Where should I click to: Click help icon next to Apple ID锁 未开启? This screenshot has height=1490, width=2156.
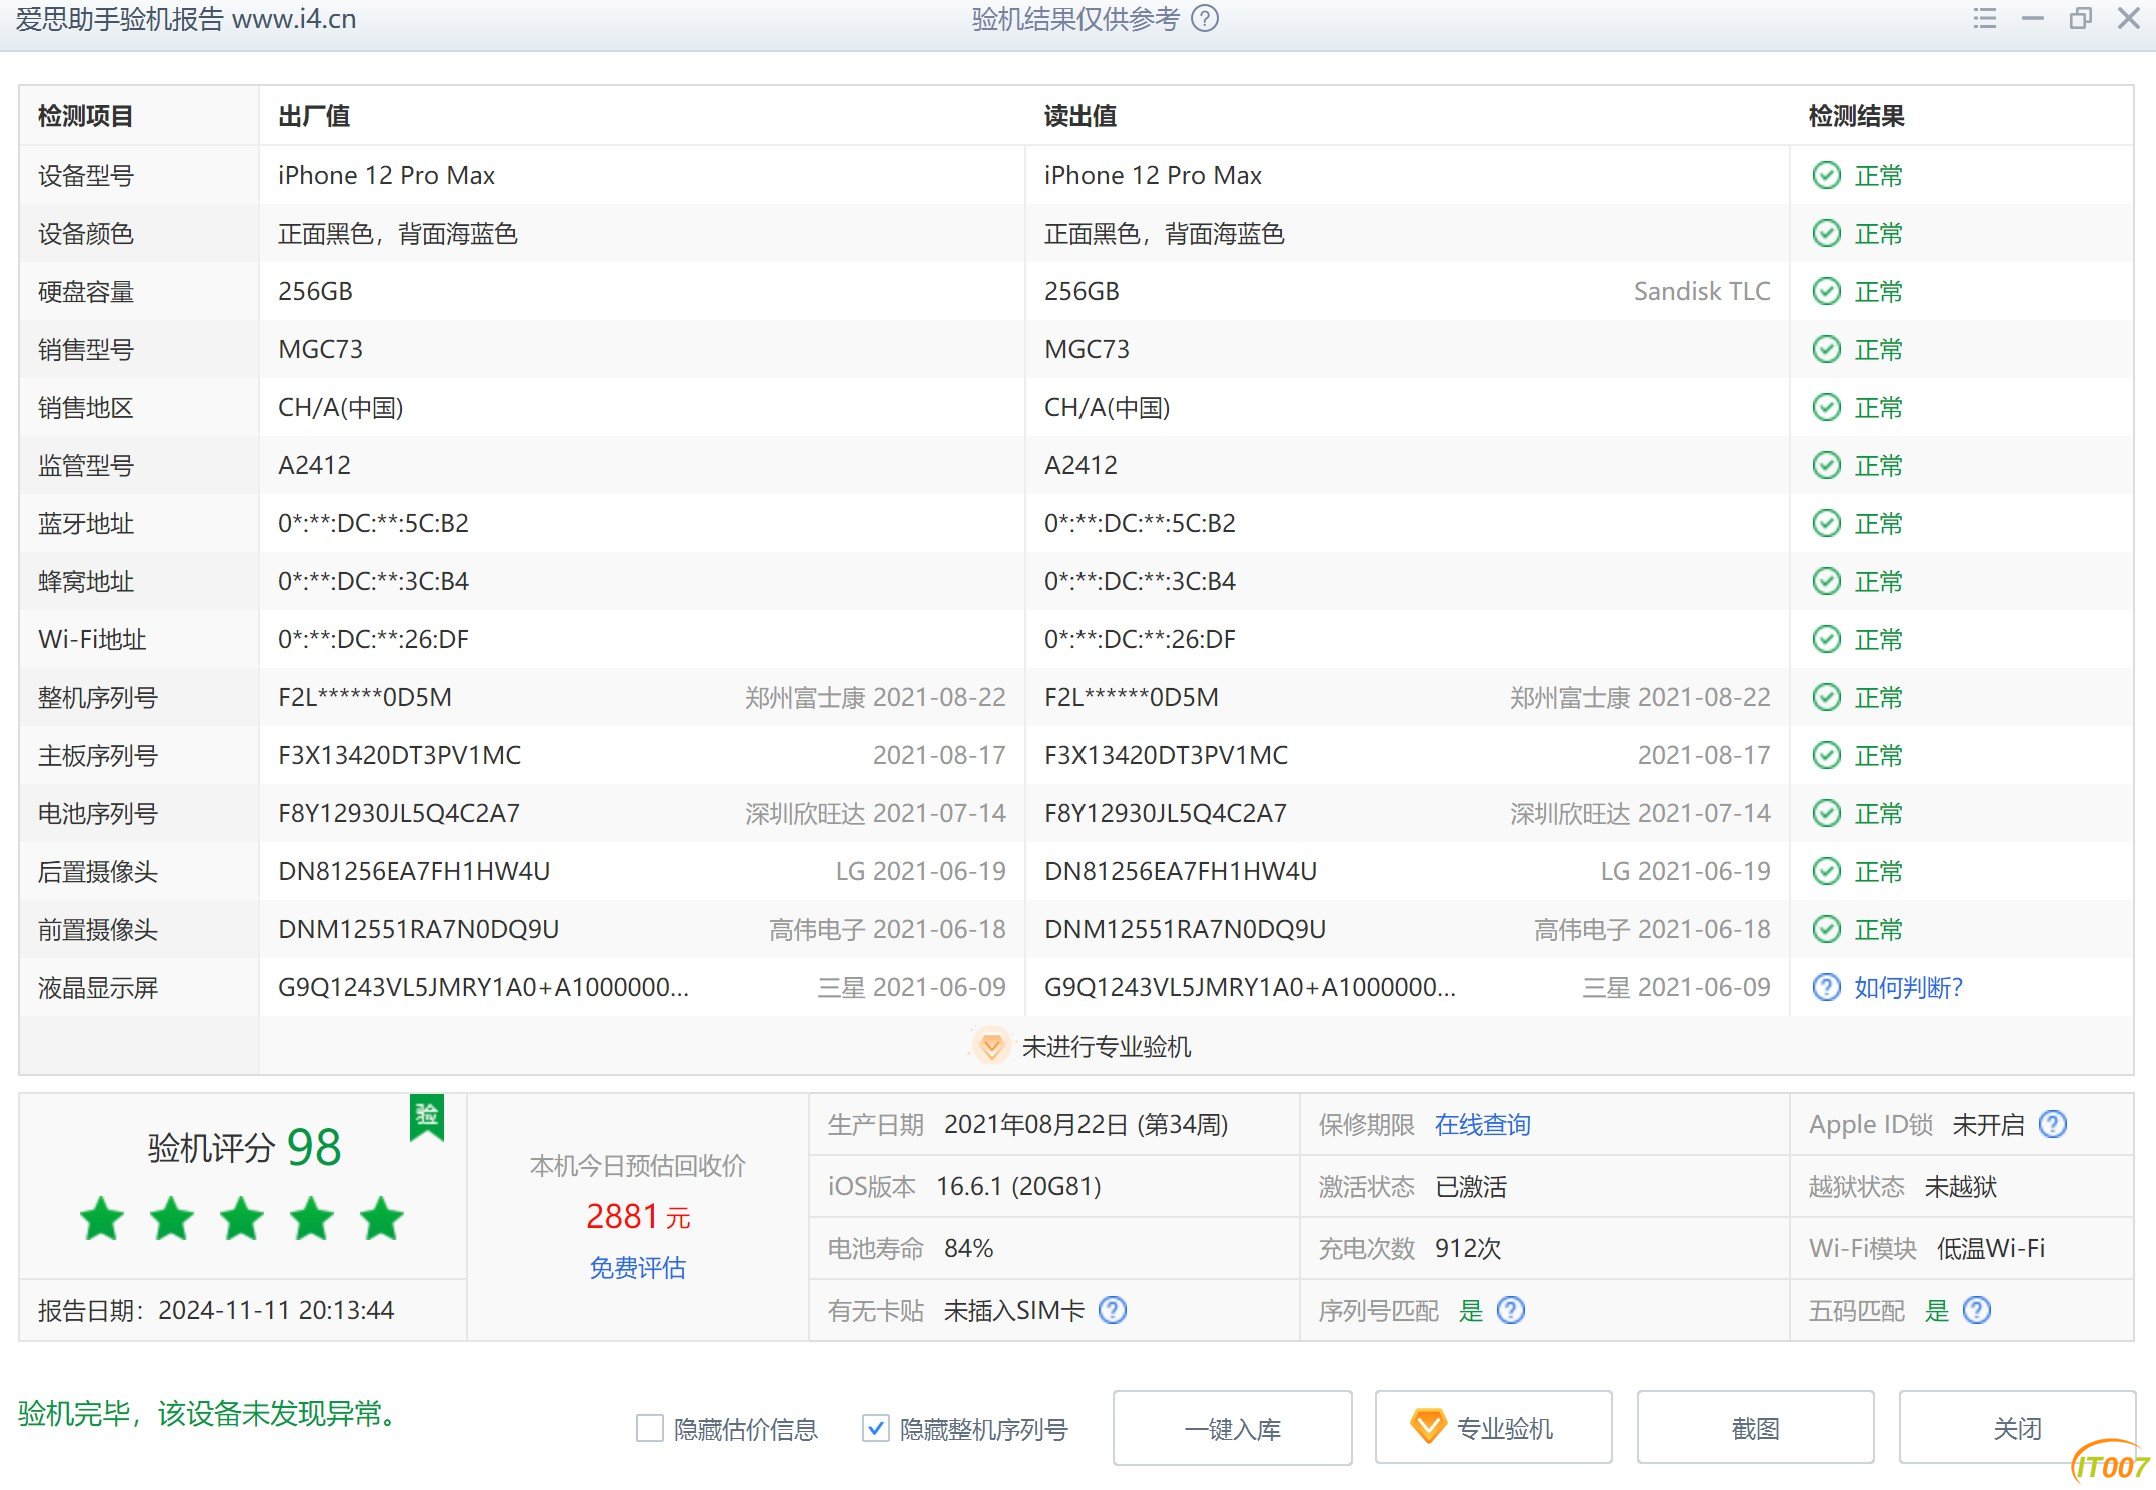tap(2052, 1125)
